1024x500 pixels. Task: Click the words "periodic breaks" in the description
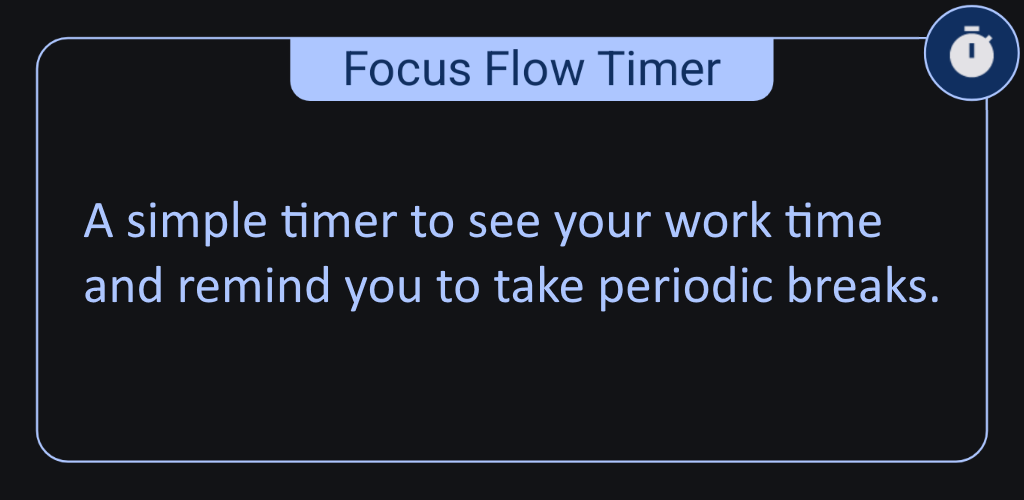pos(769,287)
